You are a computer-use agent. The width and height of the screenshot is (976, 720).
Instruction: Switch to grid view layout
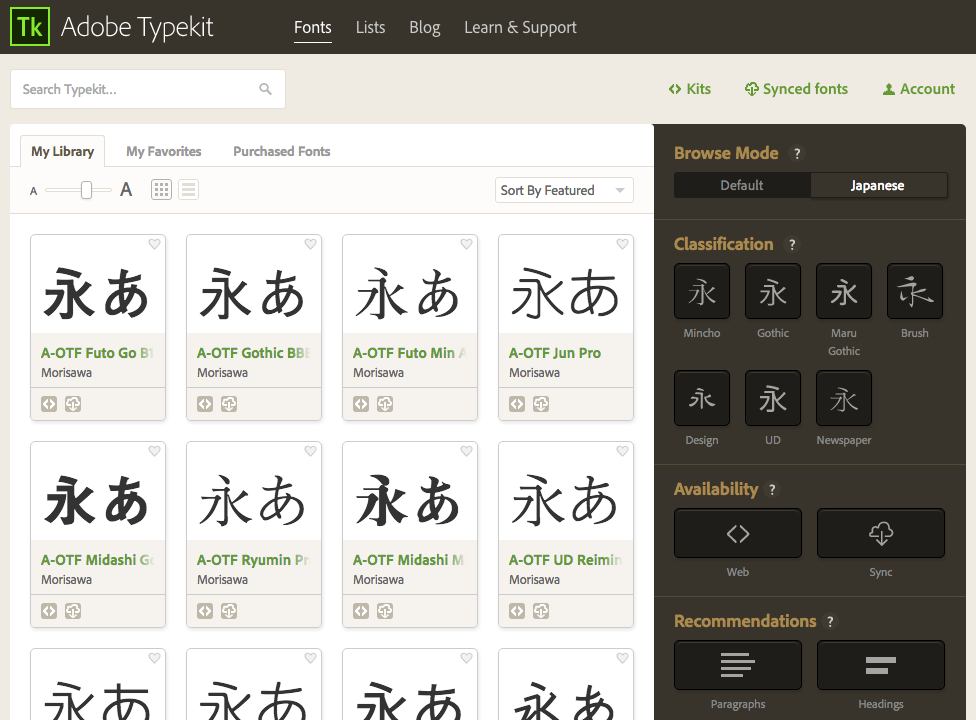coord(161,189)
